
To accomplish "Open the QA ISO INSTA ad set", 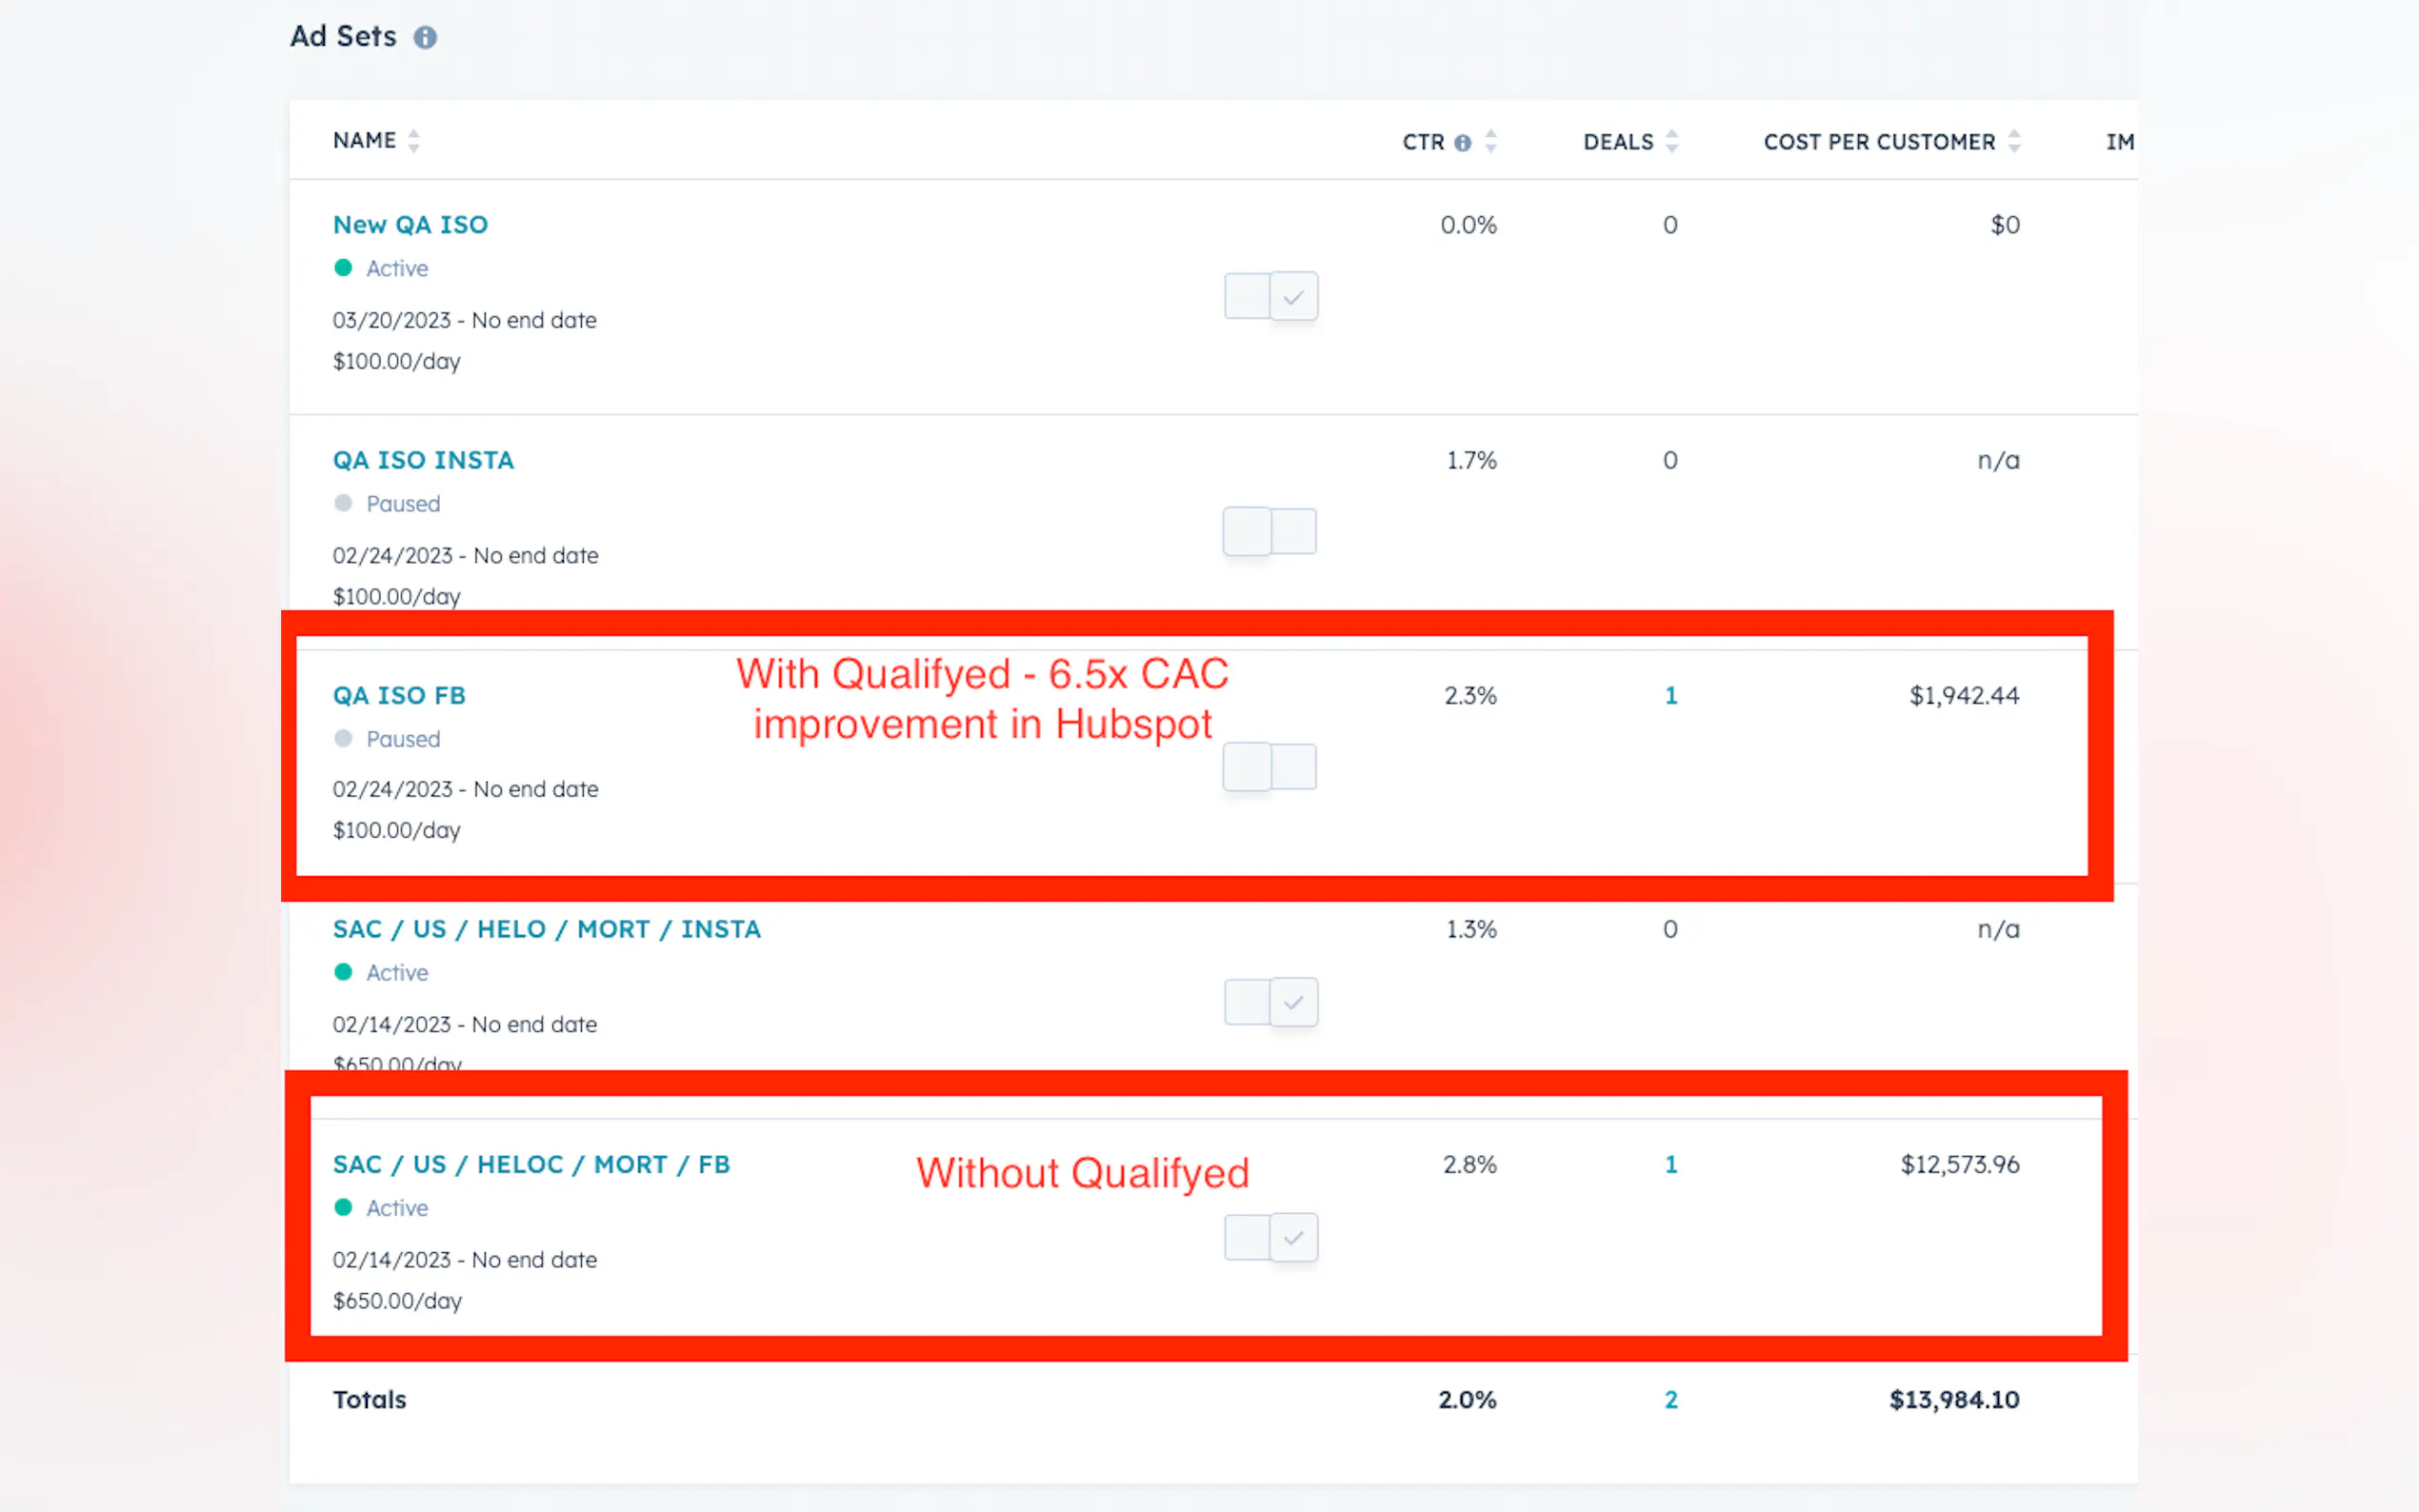I will [x=423, y=460].
